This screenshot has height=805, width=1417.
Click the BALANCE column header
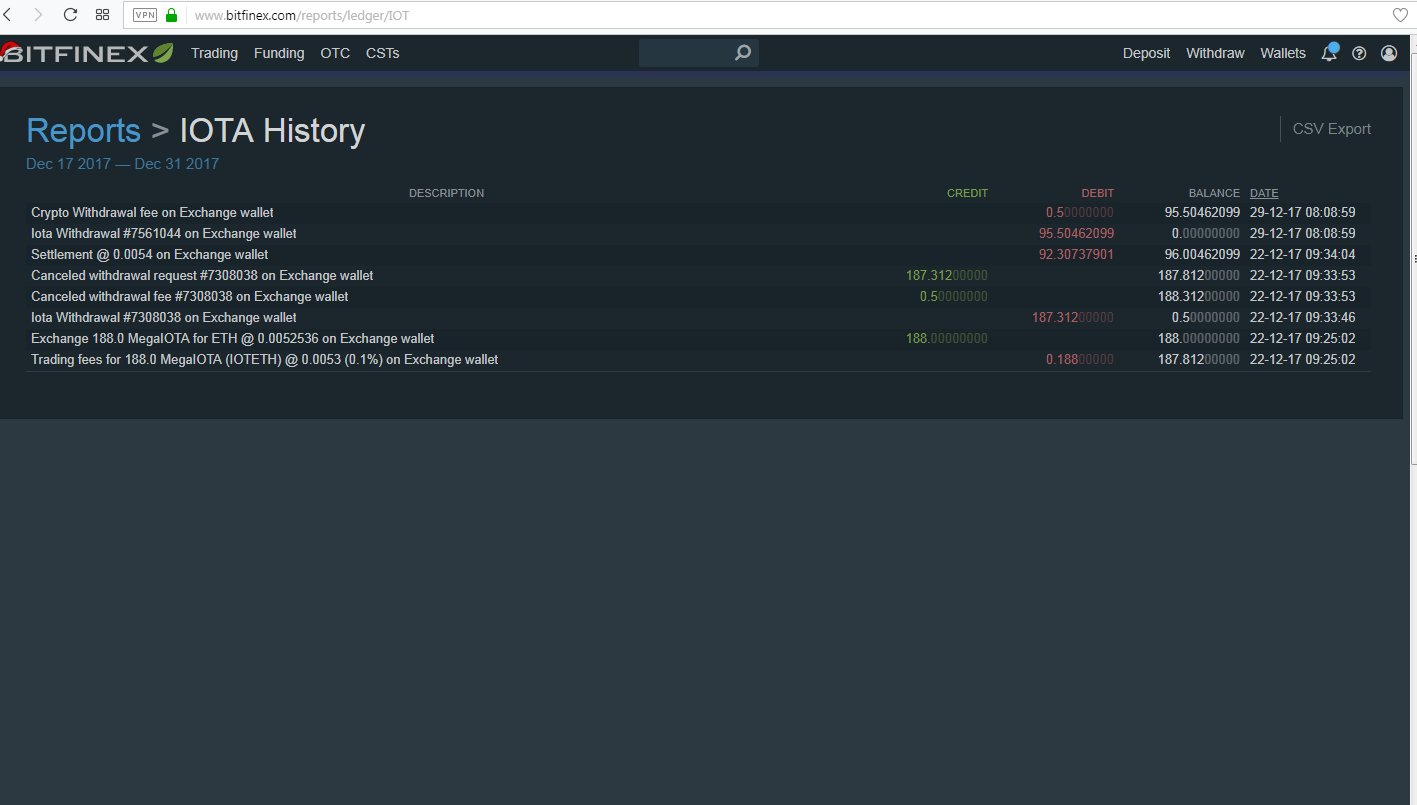(1214, 193)
